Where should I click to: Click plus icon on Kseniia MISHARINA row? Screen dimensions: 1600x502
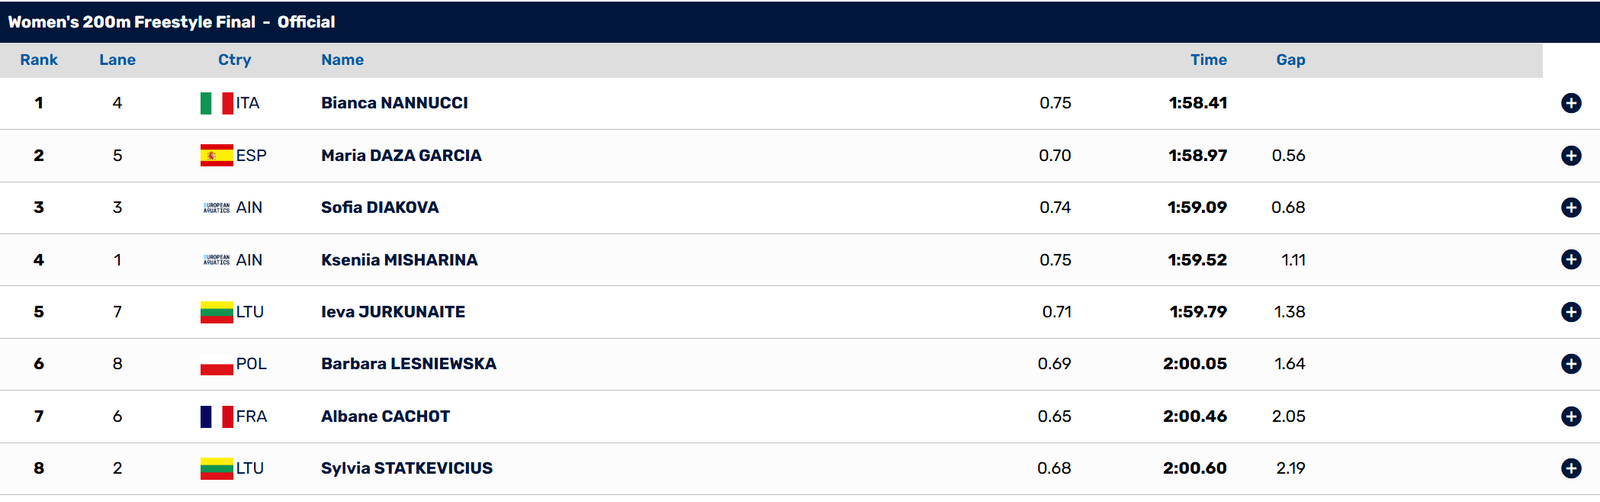coord(1571,259)
